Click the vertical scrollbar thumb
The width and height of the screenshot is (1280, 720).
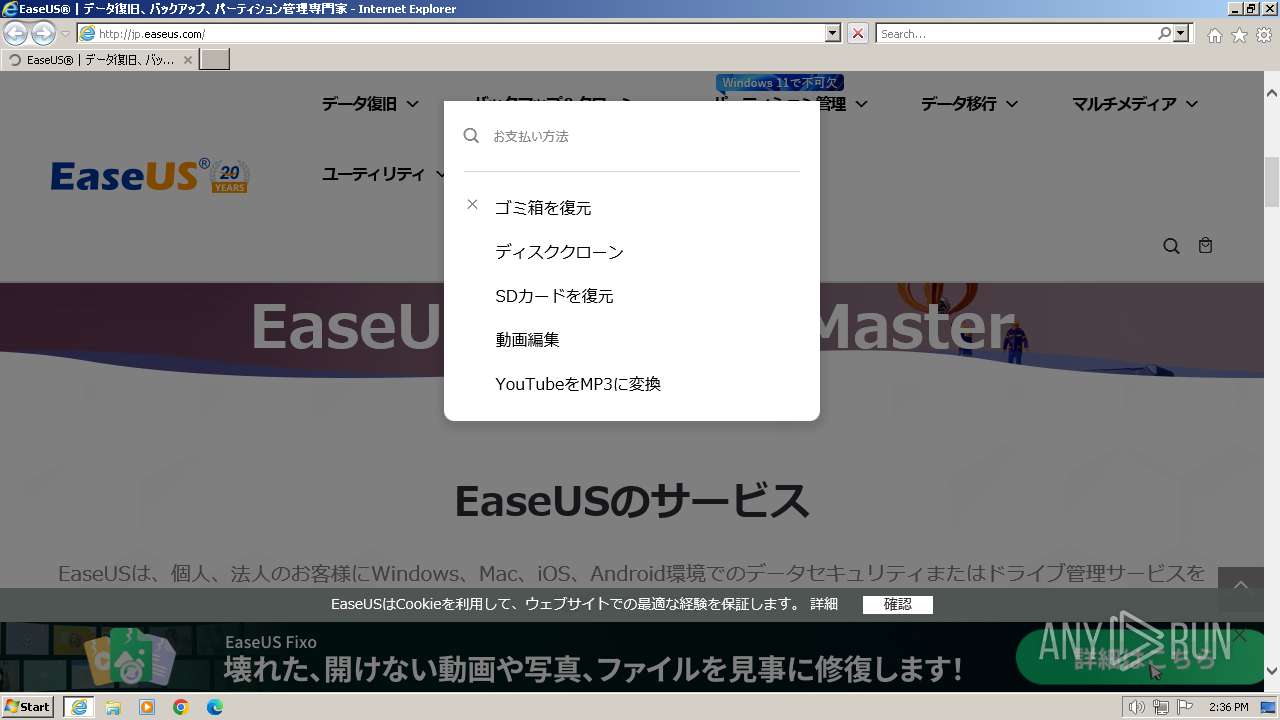tap(1272, 181)
